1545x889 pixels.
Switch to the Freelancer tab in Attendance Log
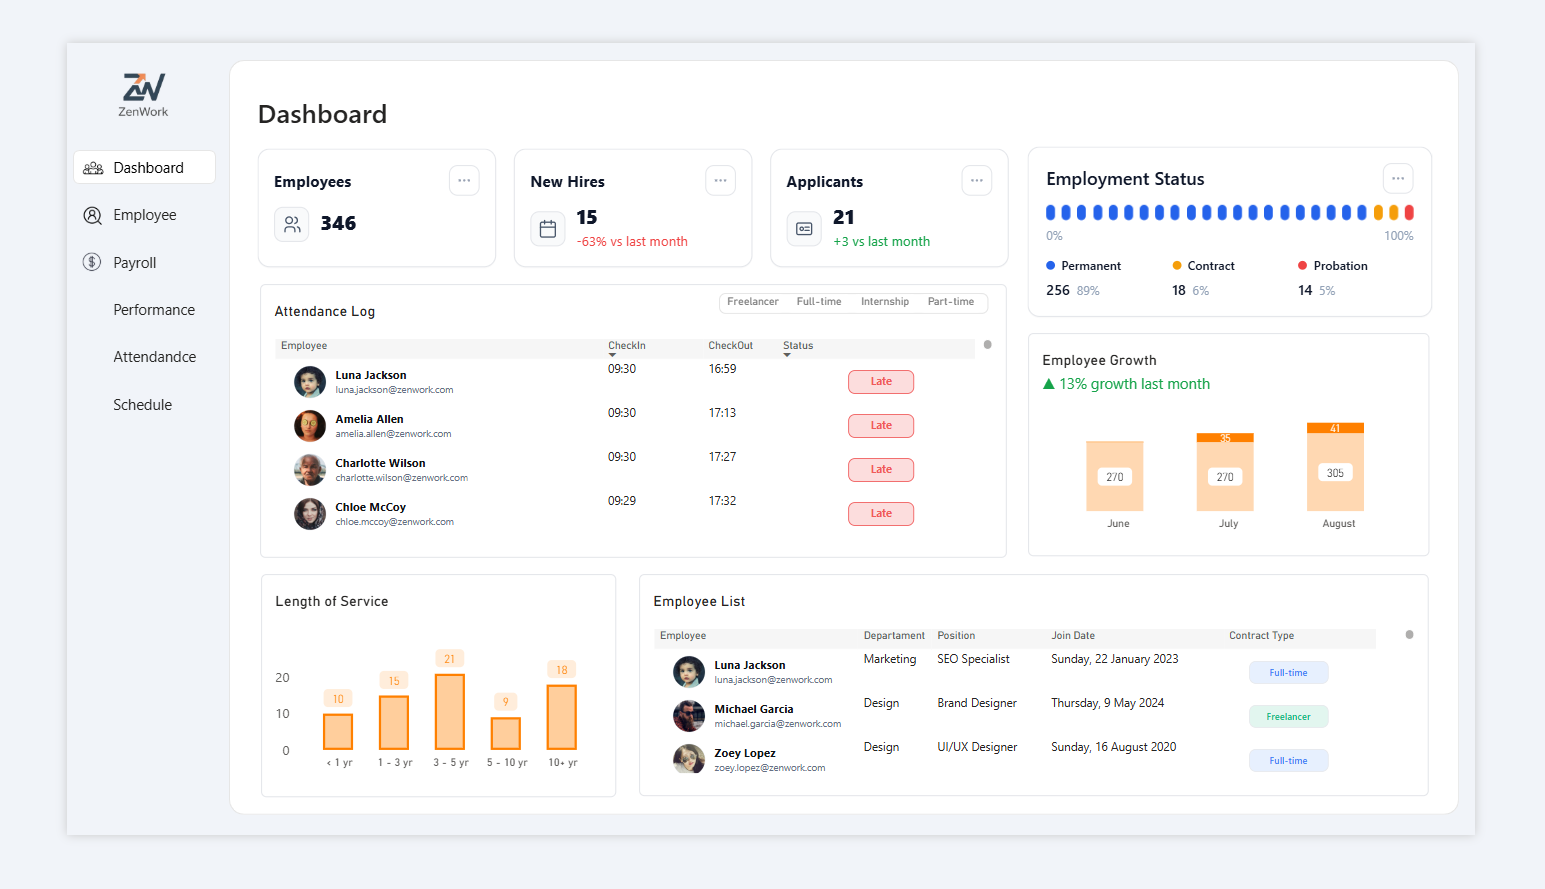tap(752, 301)
